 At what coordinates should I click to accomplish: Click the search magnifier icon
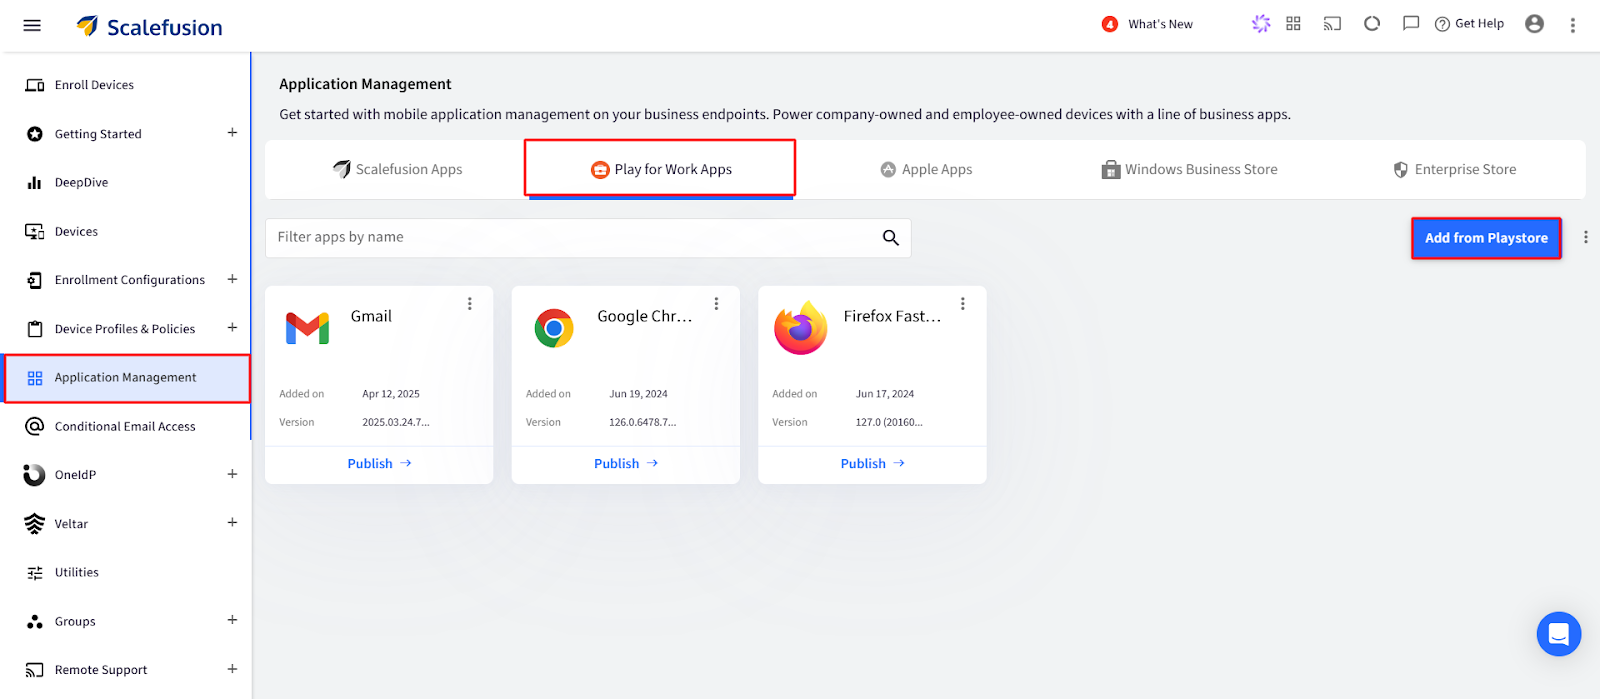coord(890,238)
